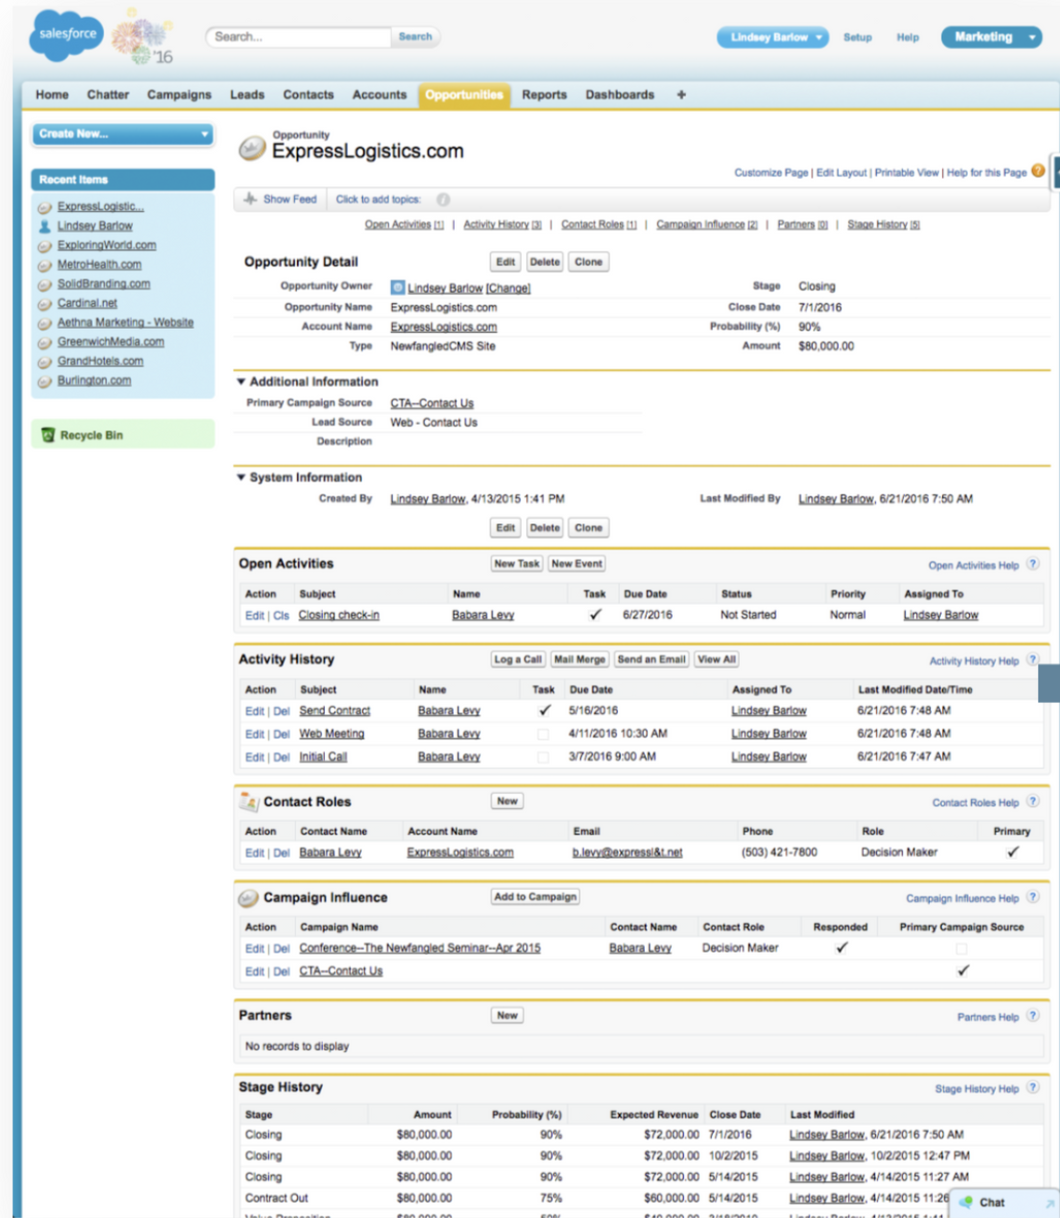Viewport: 1060px width, 1218px height.
Task: Click the Recycle Bin icon
Action: tap(47, 435)
